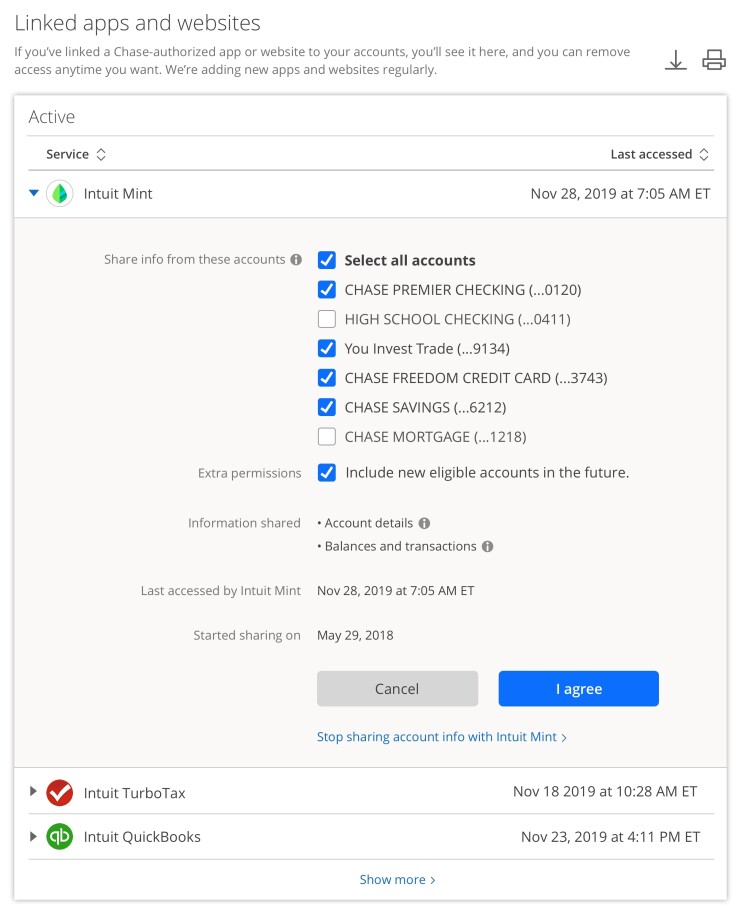Click the print icon
The height and width of the screenshot is (914, 740).
(x=714, y=60)
